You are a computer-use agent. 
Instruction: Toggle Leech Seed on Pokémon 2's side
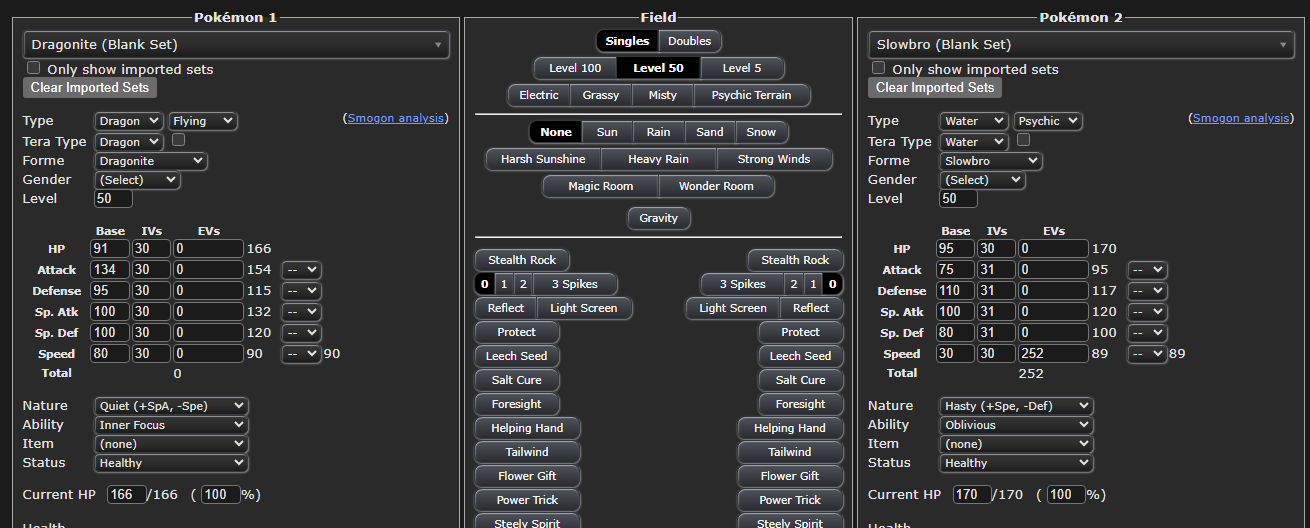[800, 356]
